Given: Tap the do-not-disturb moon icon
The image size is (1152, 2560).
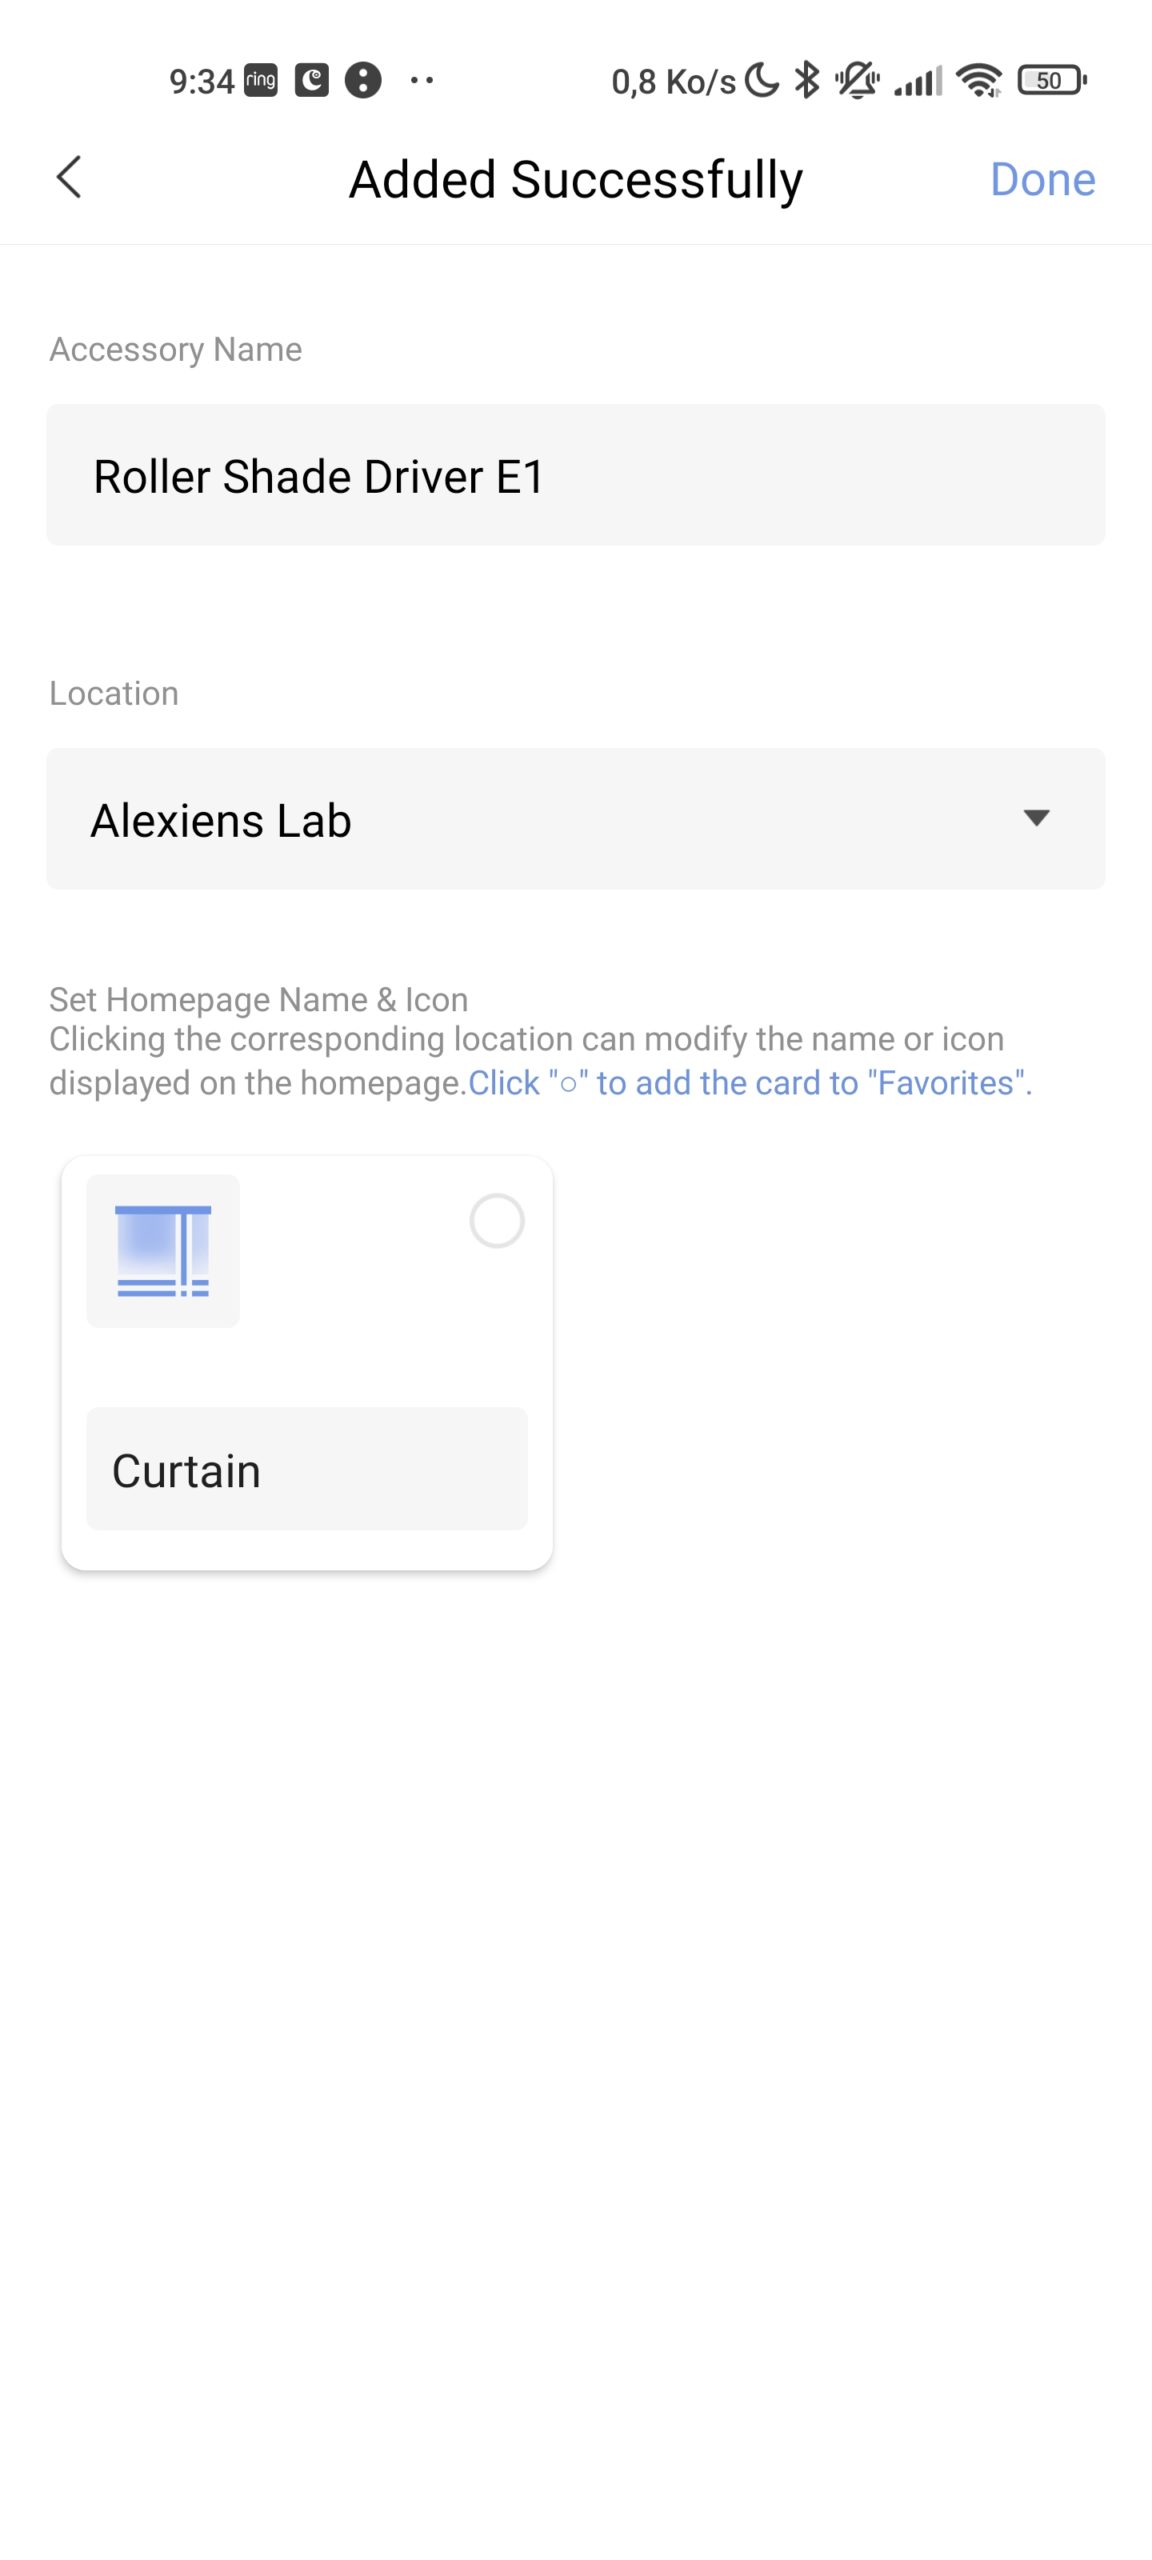Looking at the screenshot, I should tap(762, 80).
